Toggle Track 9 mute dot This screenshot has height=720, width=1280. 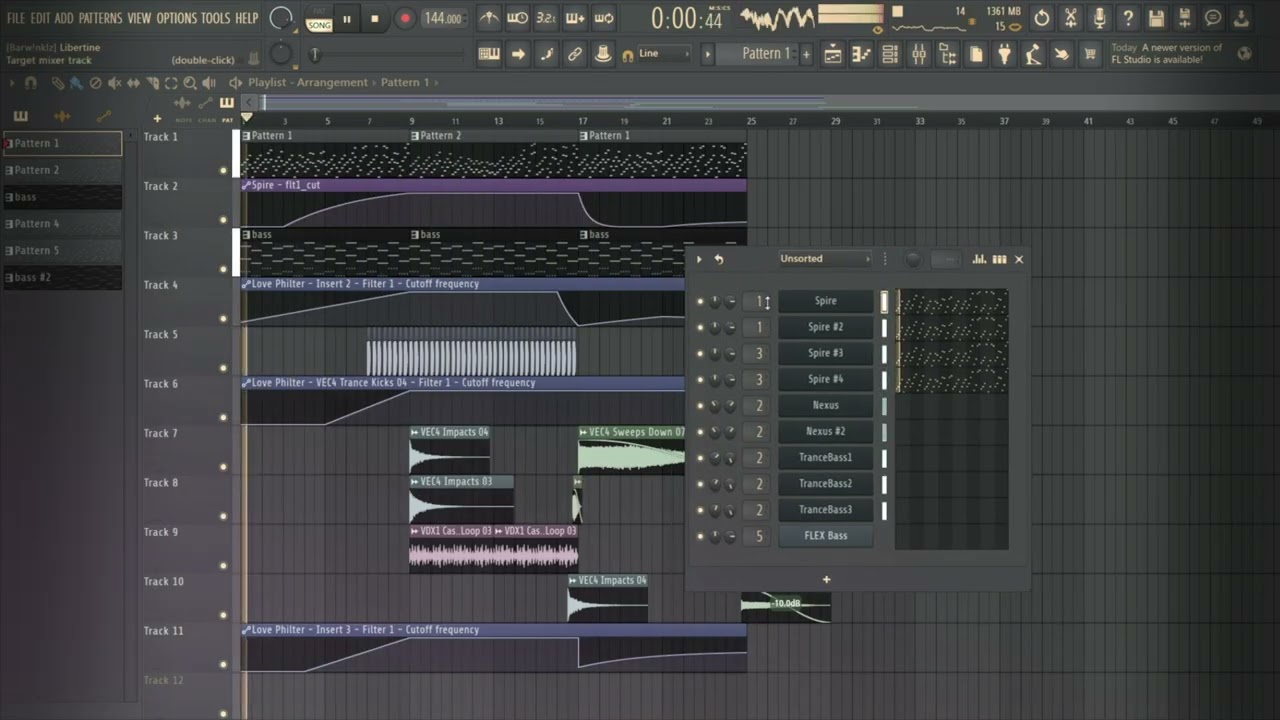click(223, 566)
